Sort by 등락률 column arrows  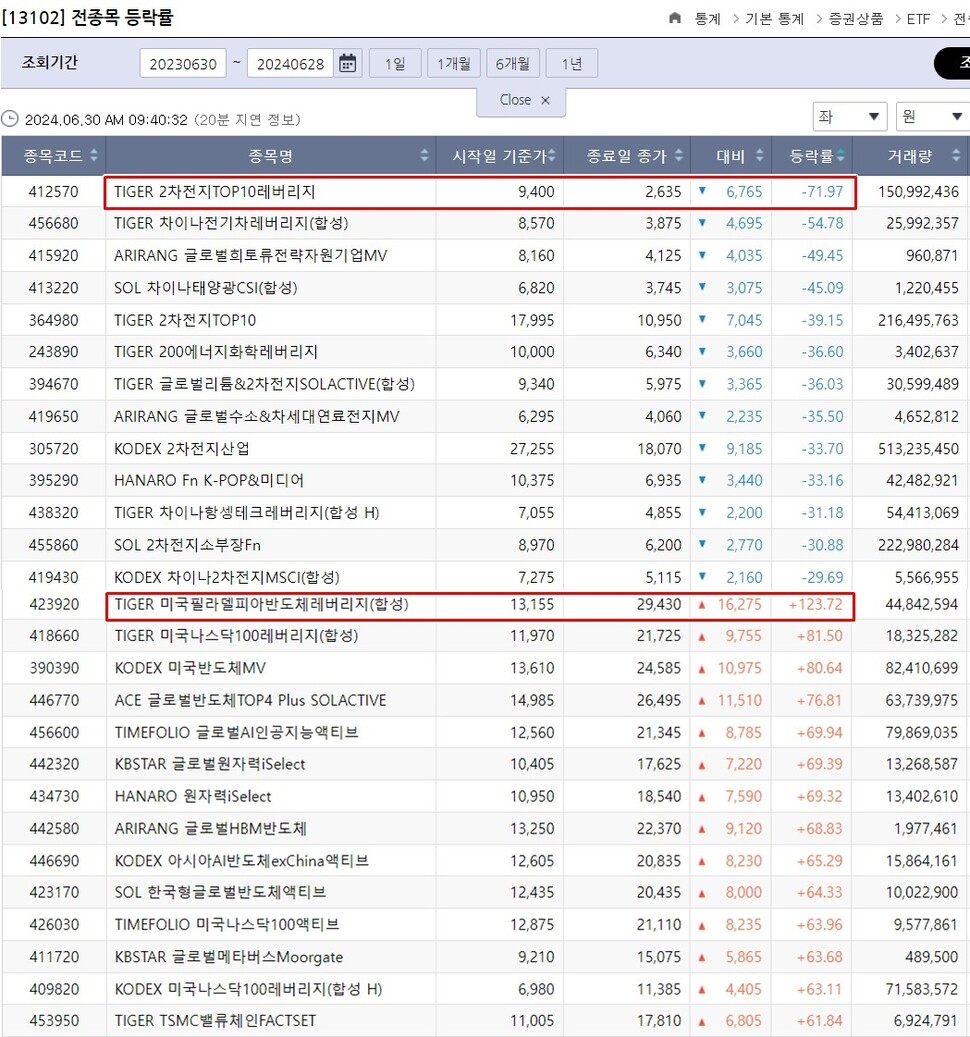[x=840, y=156]
